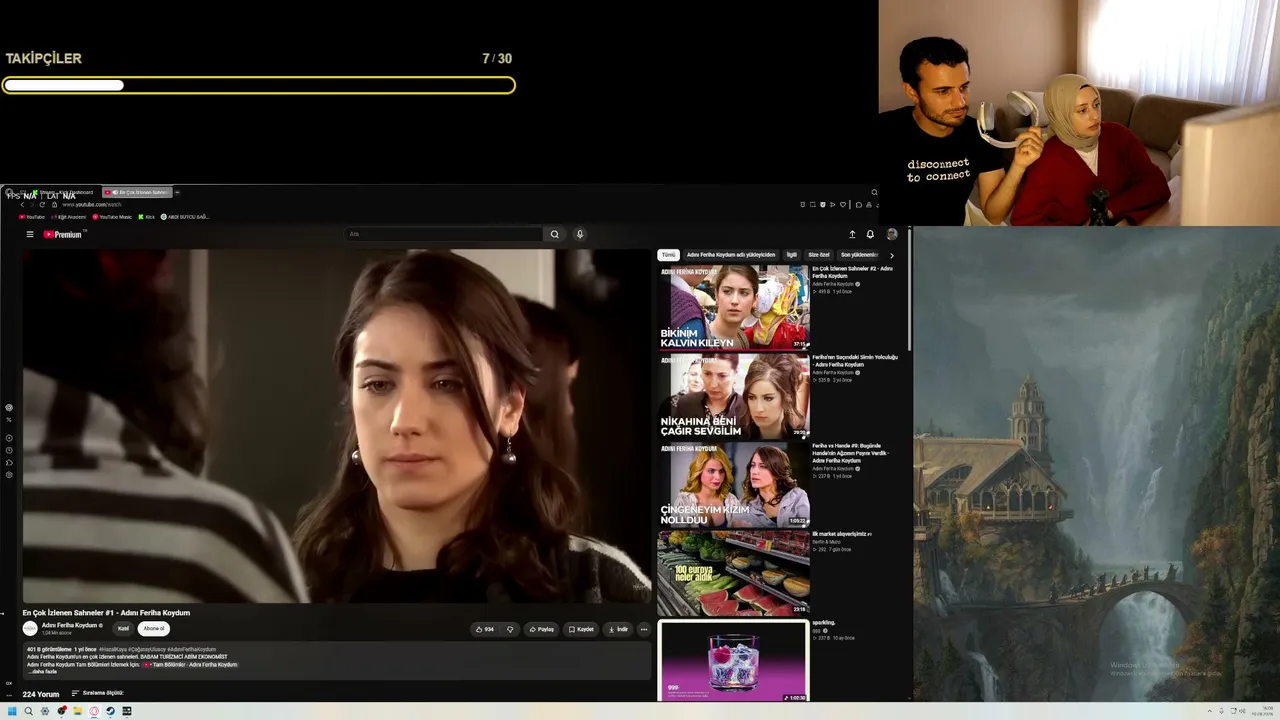The height and width of the screenshot is (720, 1280).
Task: Like the video with 934 likes
Action: pyautogui.click(x=485, y=629)
